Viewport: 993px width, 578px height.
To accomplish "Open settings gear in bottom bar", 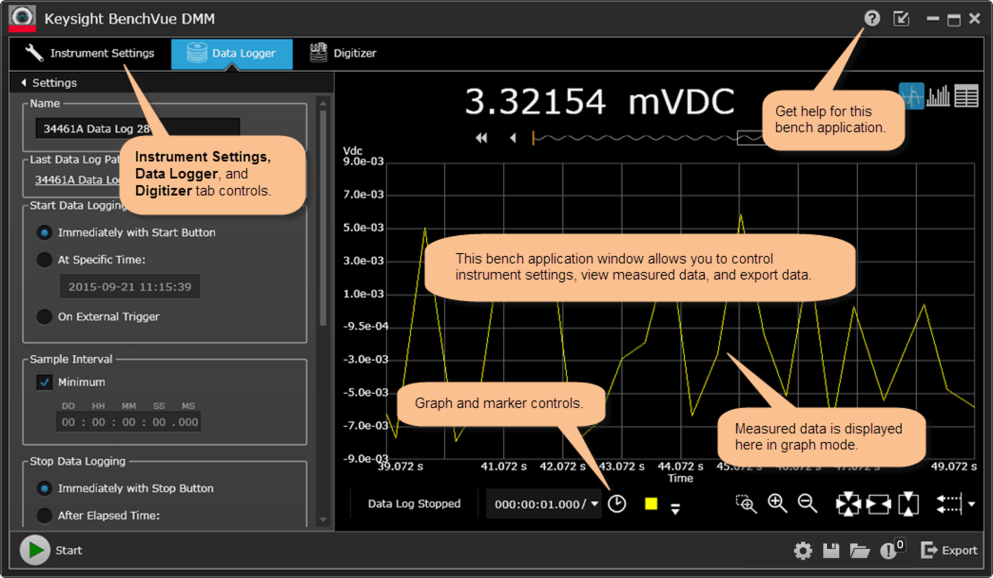I will coord(802,550).
